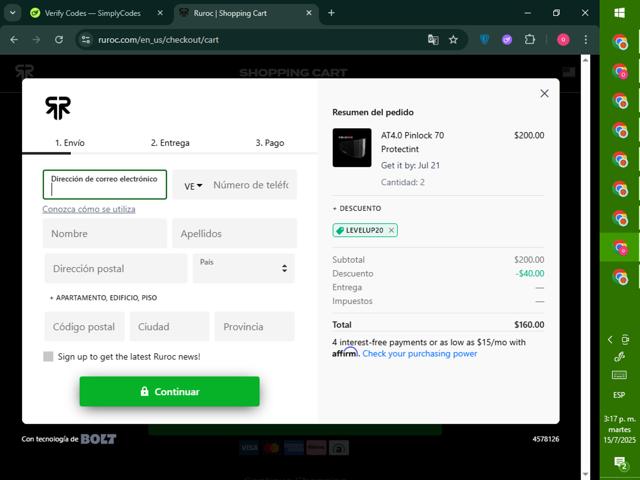Viewport: 640px width, 480px height.
Task: Reload the Ruroc cart page
Action: point(59,40)
